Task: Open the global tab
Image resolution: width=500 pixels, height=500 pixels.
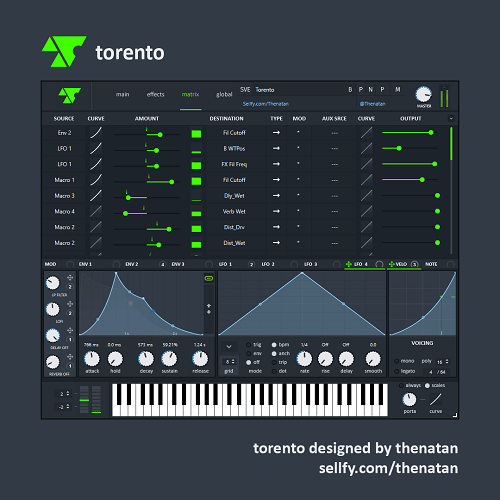Action: (224, 94)
